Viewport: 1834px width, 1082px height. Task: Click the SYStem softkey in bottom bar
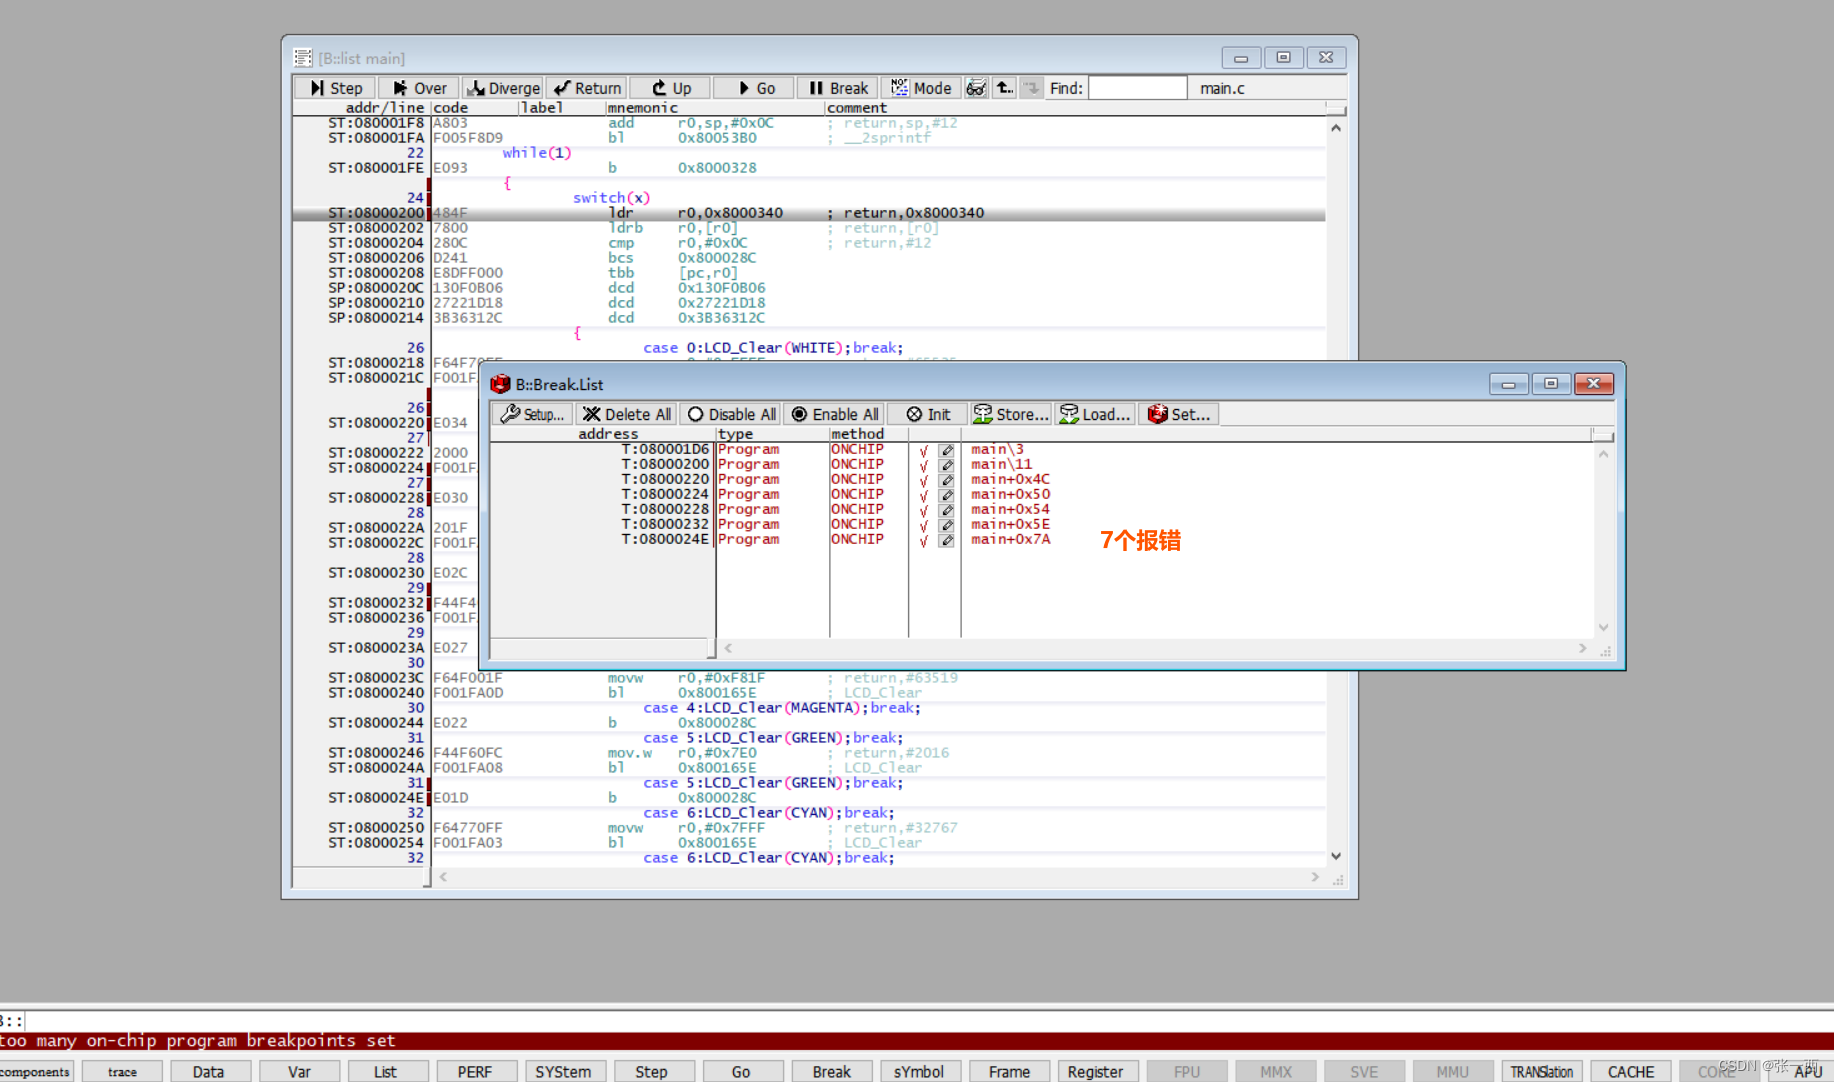pos(563,1071)
